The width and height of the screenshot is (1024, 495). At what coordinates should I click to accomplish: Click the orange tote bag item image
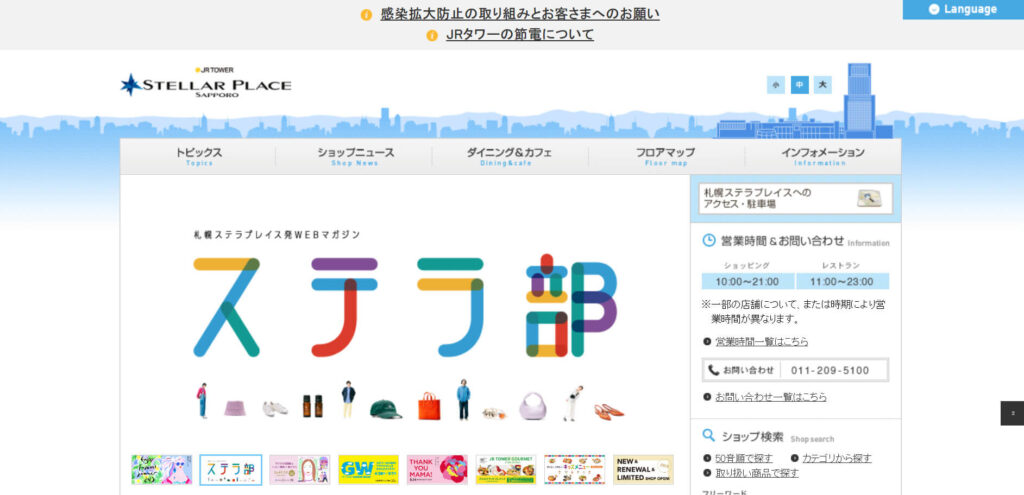pos(428,406)
